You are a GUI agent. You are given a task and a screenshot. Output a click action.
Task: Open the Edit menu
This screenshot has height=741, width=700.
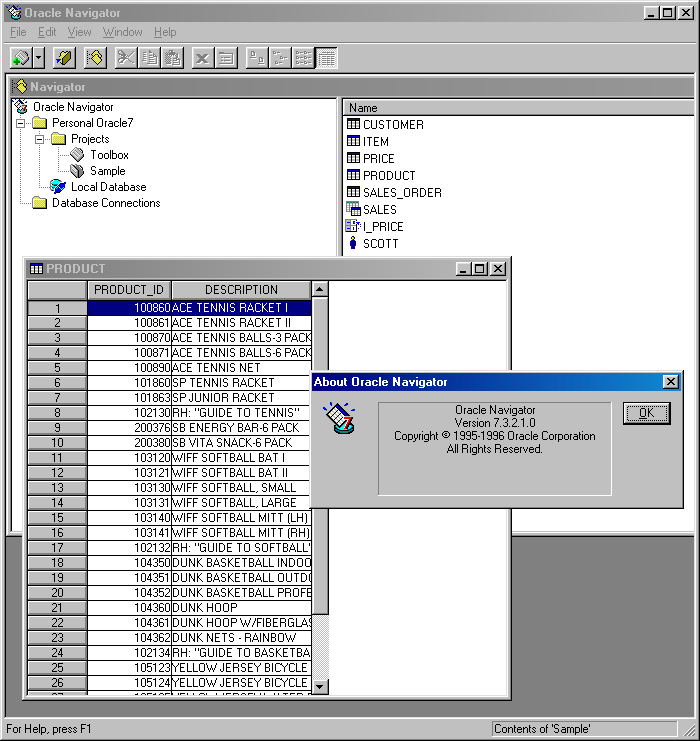47,32
